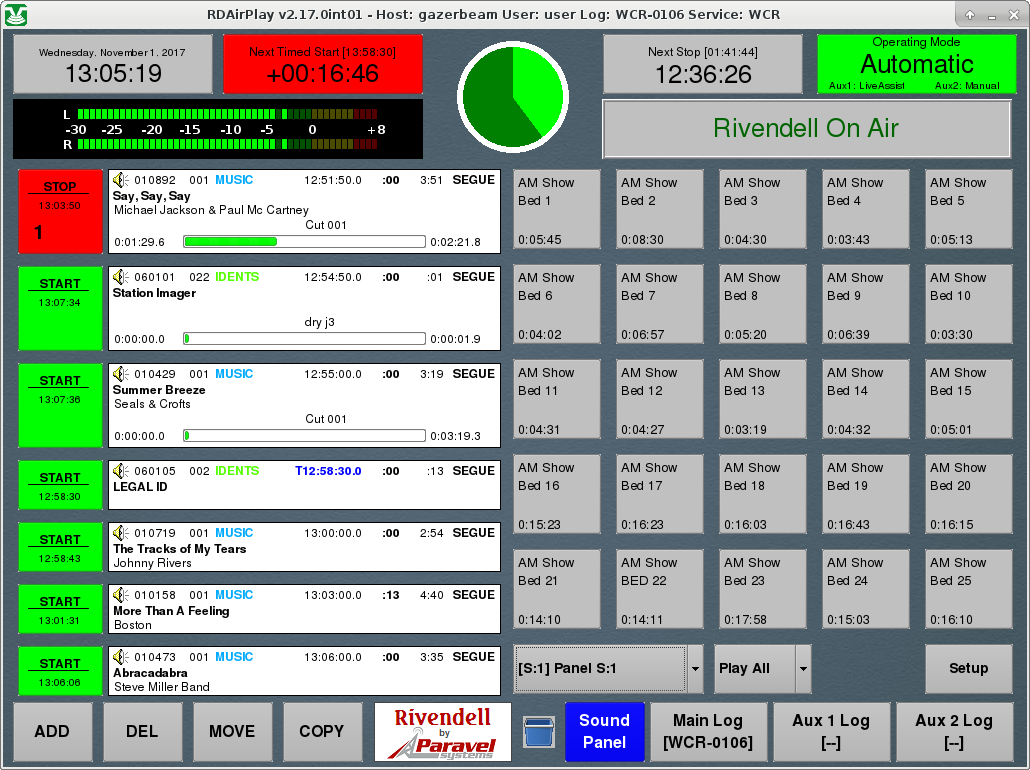The width and height of the screenshot is (1030, 770).
Task: Click the speaker icon beside LEGAL ID
Action: pyautogui.click(x=117, y=471)
